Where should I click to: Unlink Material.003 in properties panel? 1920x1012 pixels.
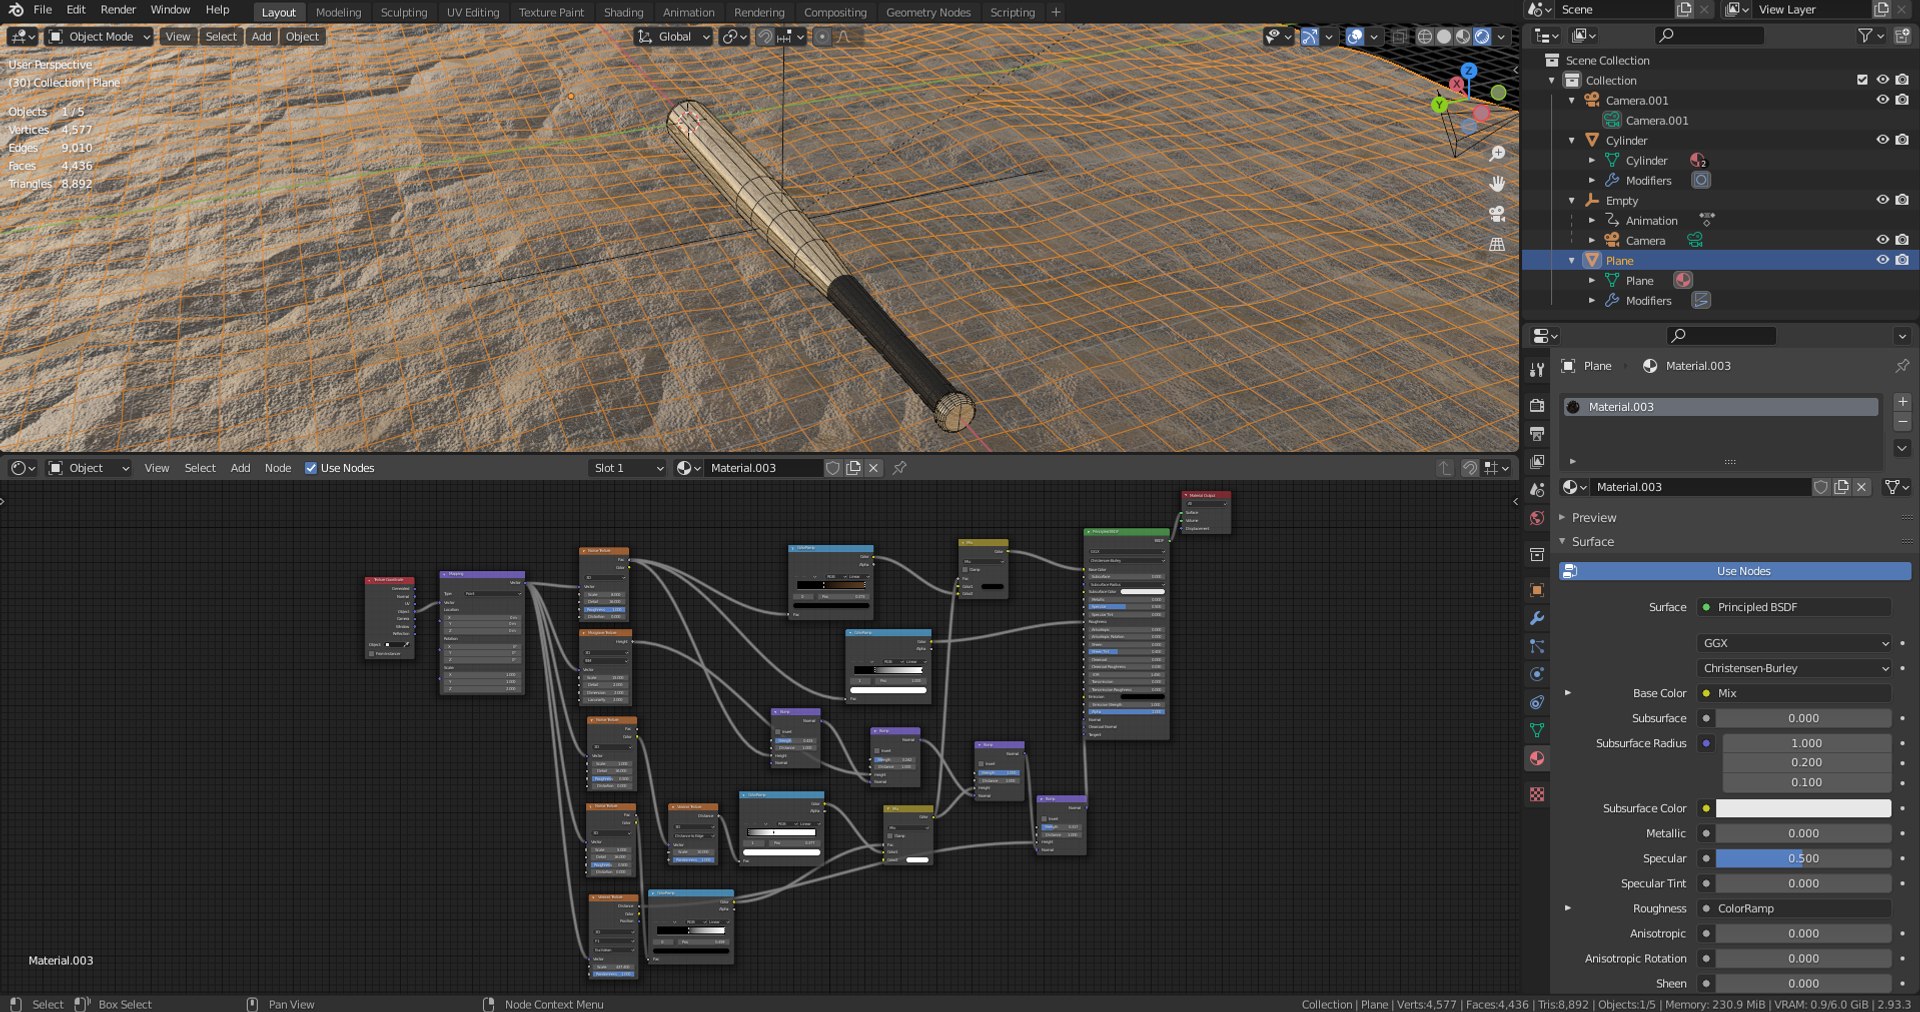pos(1861,487)
